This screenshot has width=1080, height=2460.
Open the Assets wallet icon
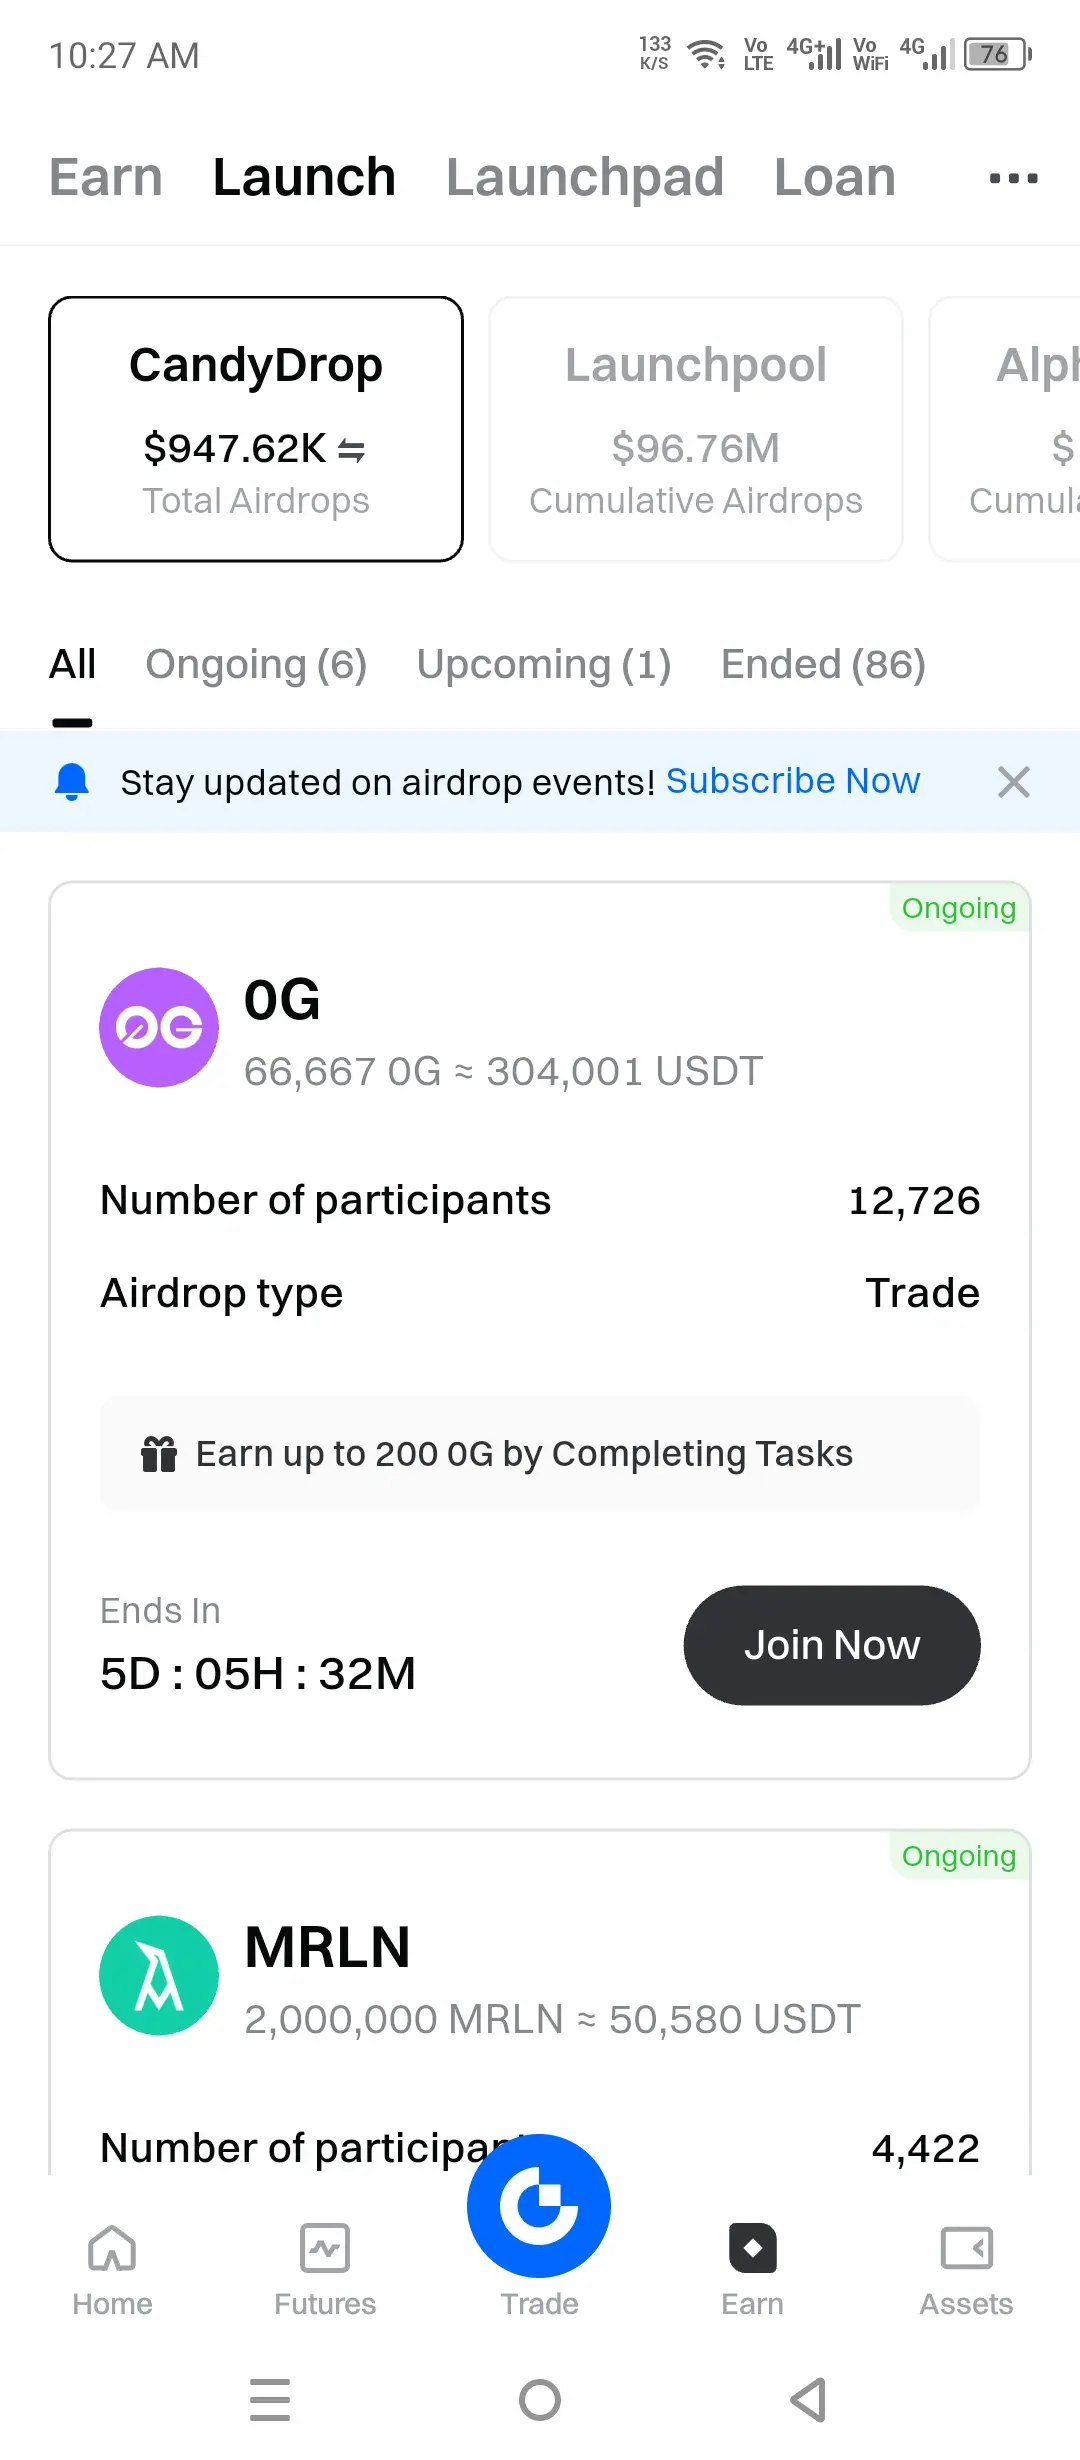[966, 2248]
